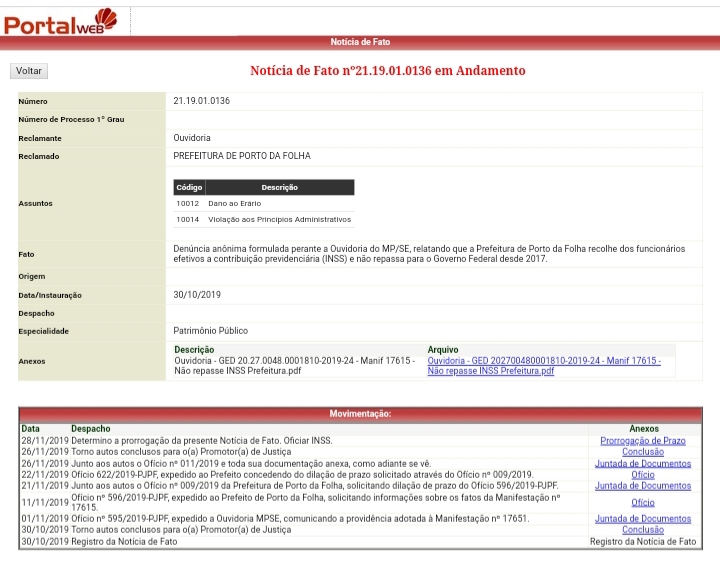The width and height of the screenshot is (720, 581).
Task: Open the Ofício attachment dated 22/11/2019
Action: (x=642, y=475)
